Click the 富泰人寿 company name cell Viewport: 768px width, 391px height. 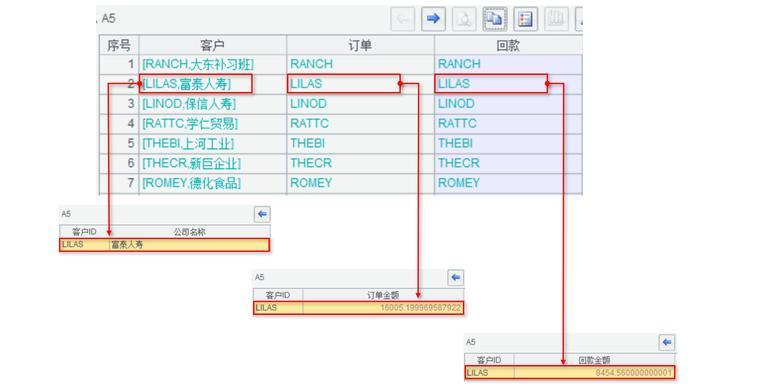[x=189, y=244]
